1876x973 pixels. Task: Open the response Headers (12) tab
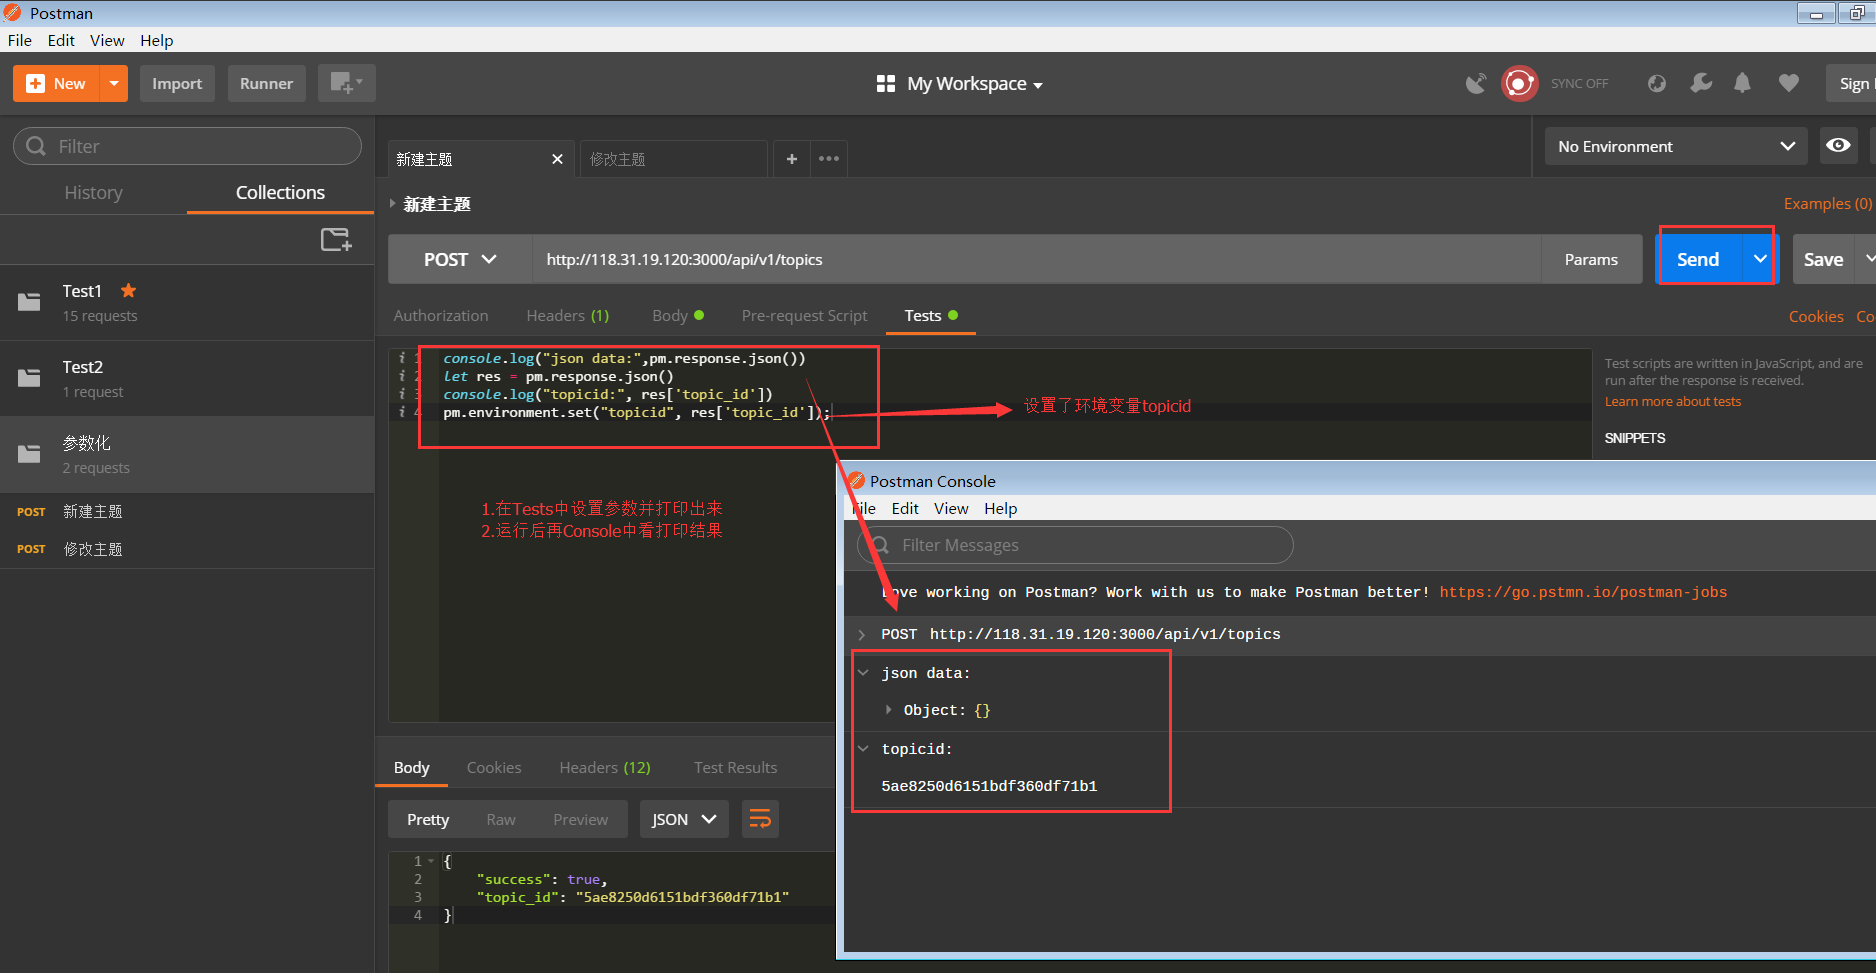tap(605, 767)
